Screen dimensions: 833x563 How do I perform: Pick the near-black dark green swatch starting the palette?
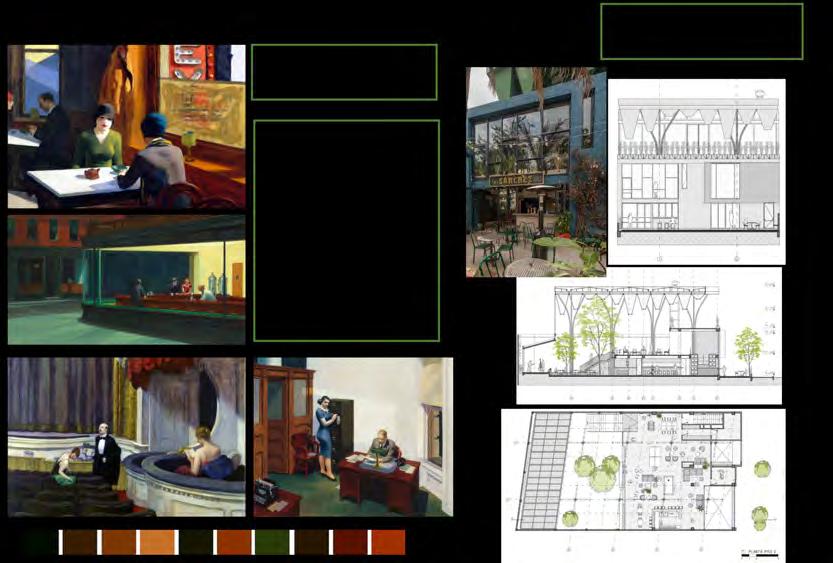40,542
